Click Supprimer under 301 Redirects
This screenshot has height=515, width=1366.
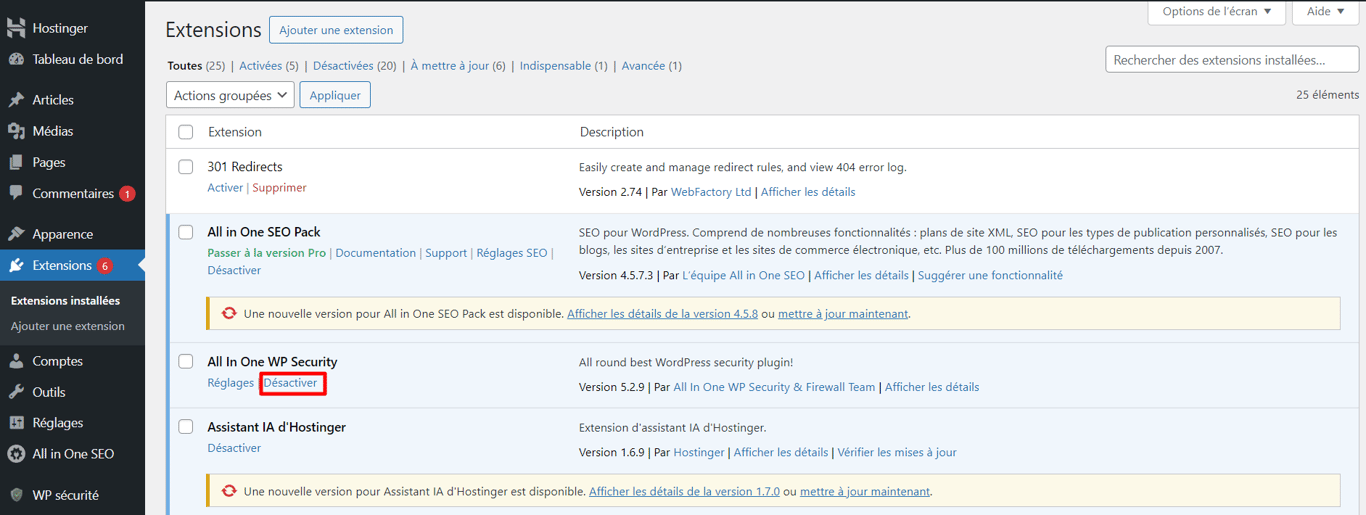(279, 188)
